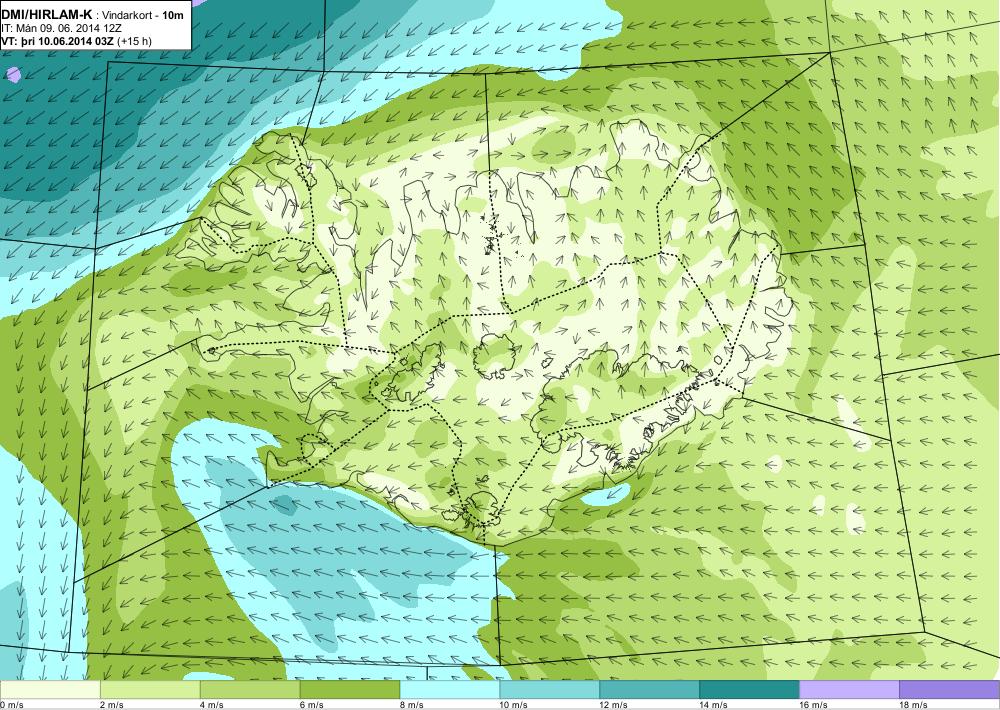
Task: Click the 'DMI/HIRLAM-K' model title text
Action: coord(47,15)
